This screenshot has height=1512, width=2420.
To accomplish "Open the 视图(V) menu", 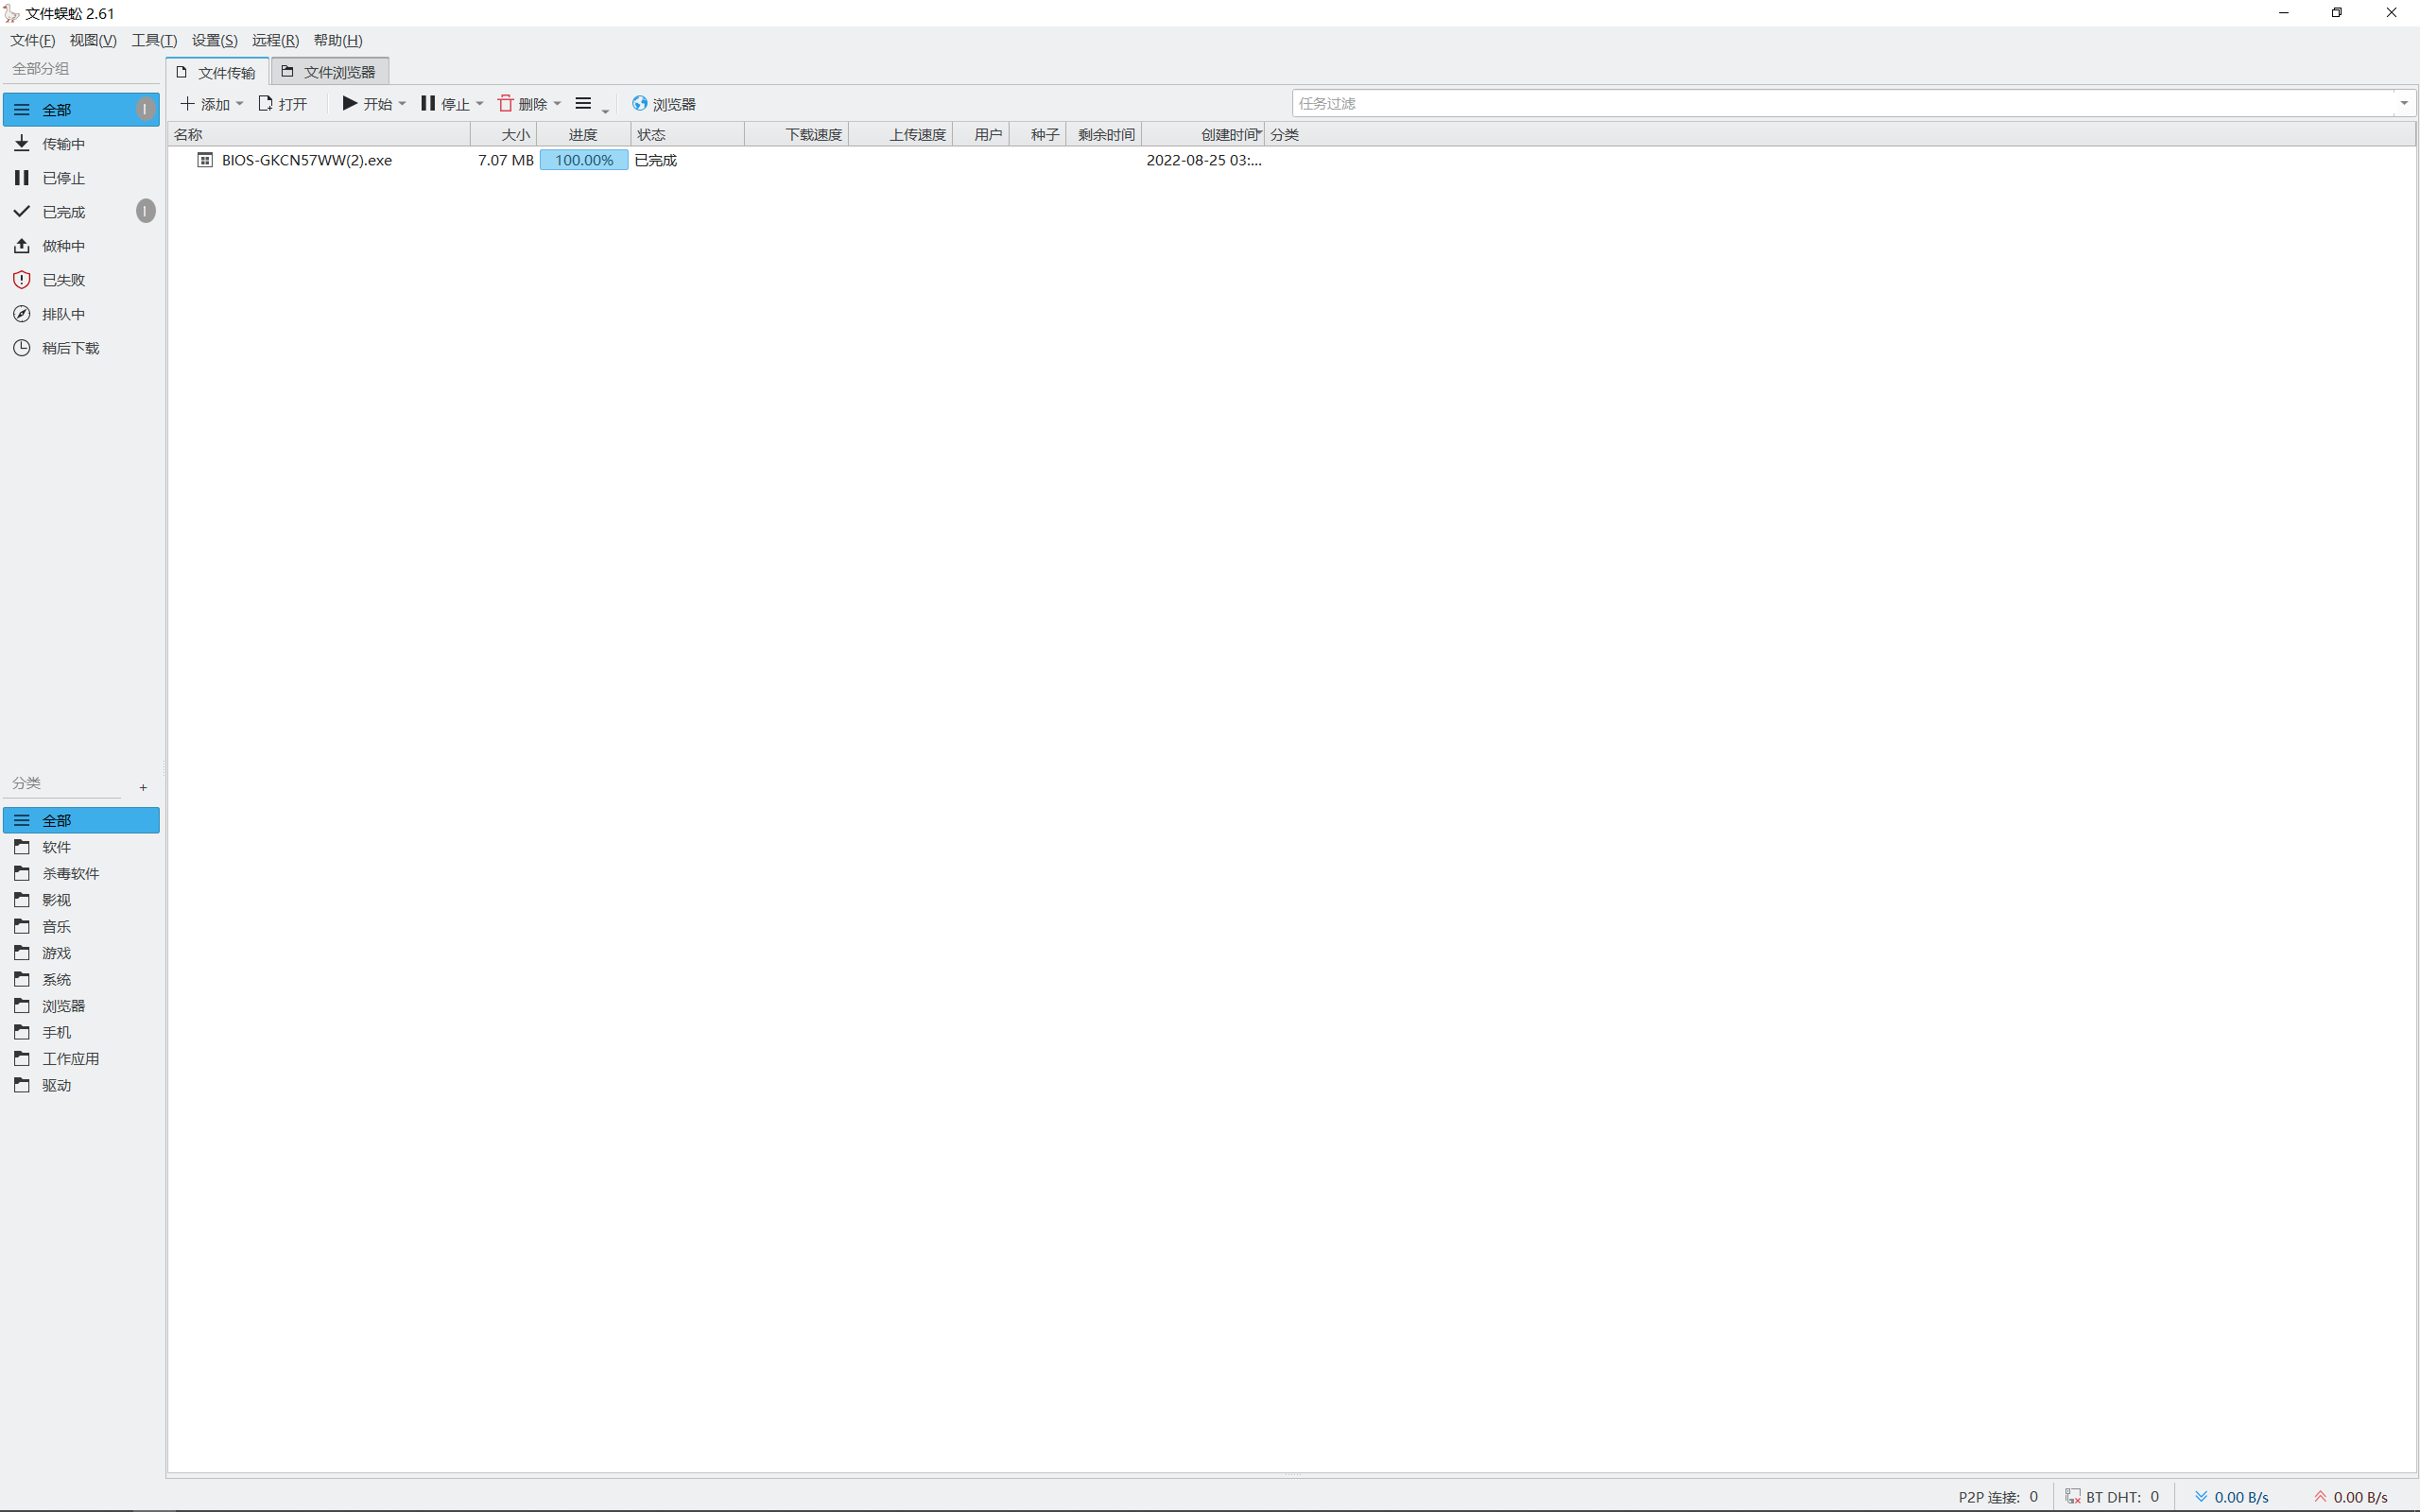I will [x=93, y=40].
